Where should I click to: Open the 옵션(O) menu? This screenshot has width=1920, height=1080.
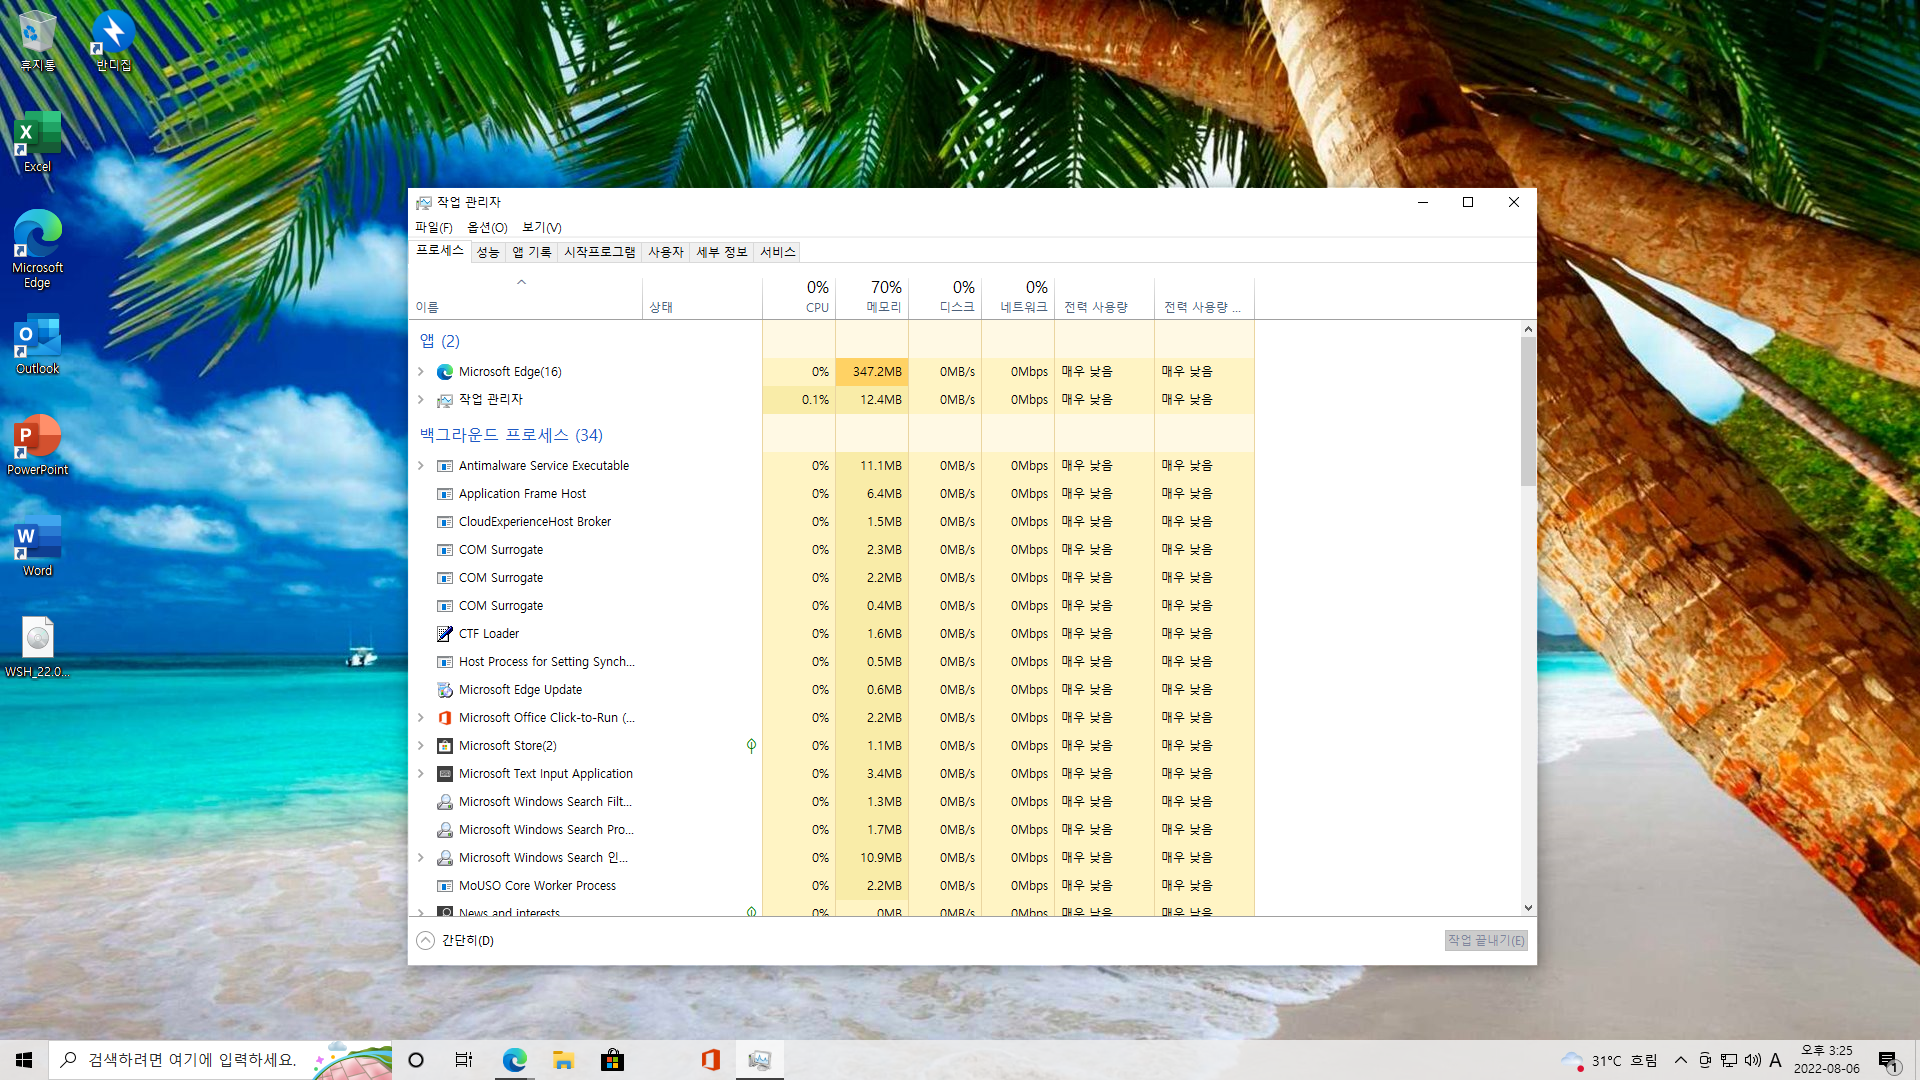click(x=487, y=227)
